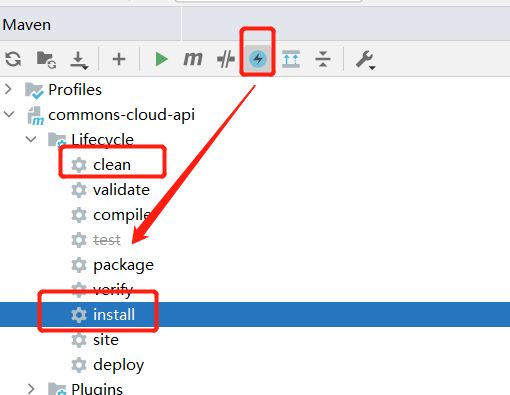Select the site lifecycle goal
Viewport: 510px width, 395px height.
[106, 340]
